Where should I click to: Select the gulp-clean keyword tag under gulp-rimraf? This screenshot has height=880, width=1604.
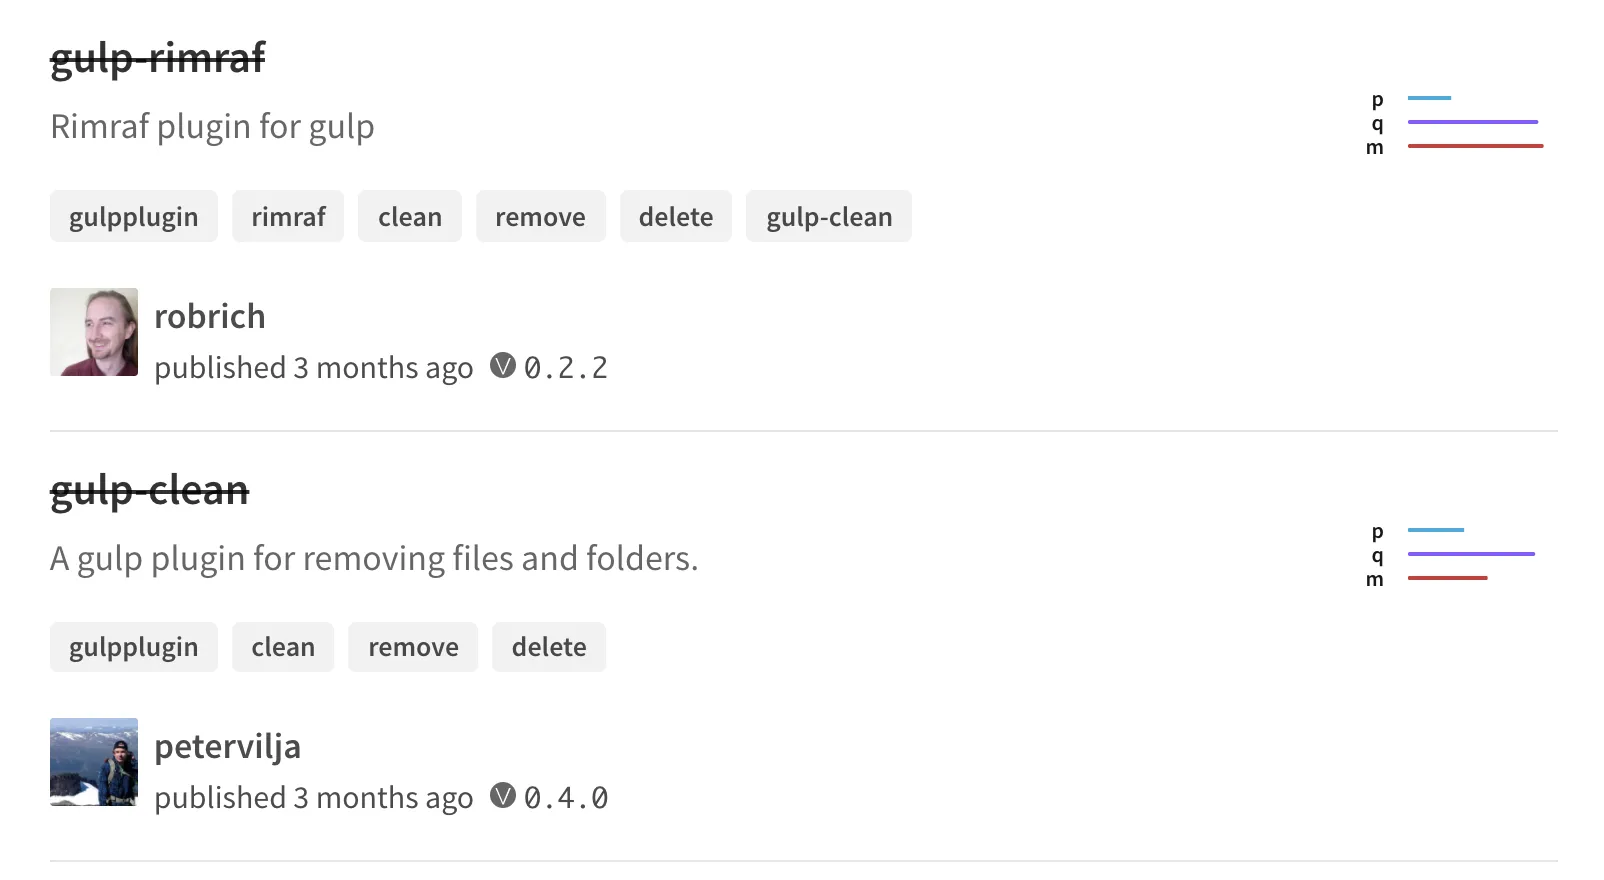[x=828, y=216]
